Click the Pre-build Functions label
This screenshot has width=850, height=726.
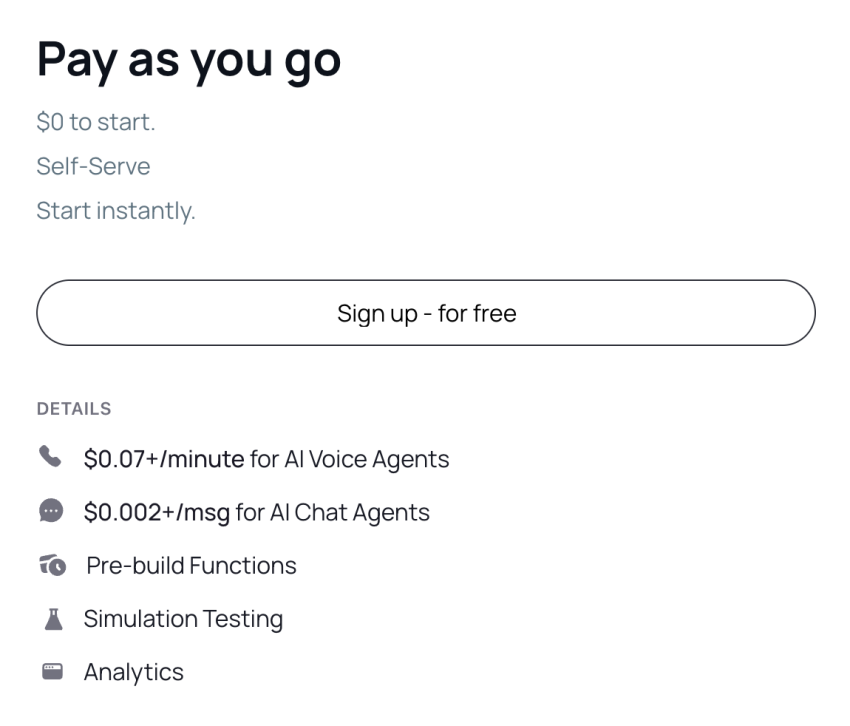[x=189, y=565]
